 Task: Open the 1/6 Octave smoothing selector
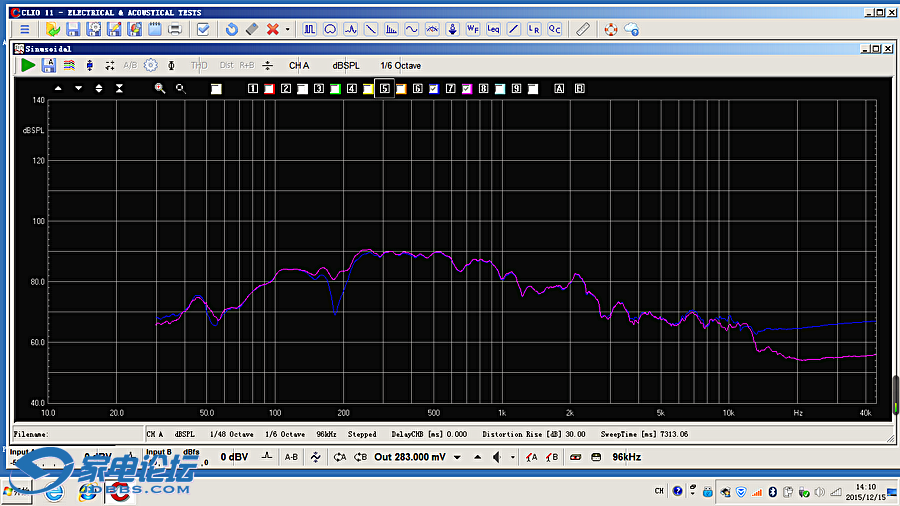pos(400,65)
